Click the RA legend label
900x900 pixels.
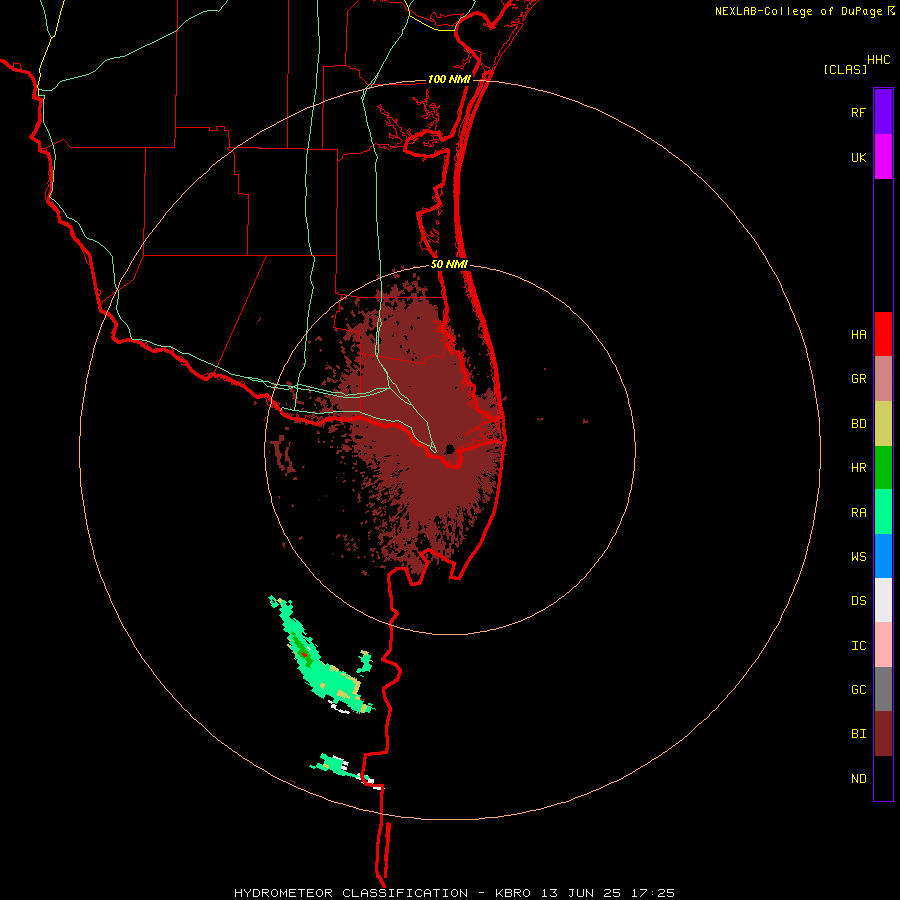(x=858, y=512)
